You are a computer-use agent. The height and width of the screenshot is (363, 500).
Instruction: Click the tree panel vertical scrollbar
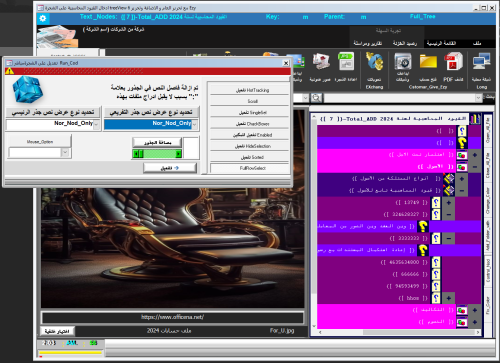(x=314, y=222)
